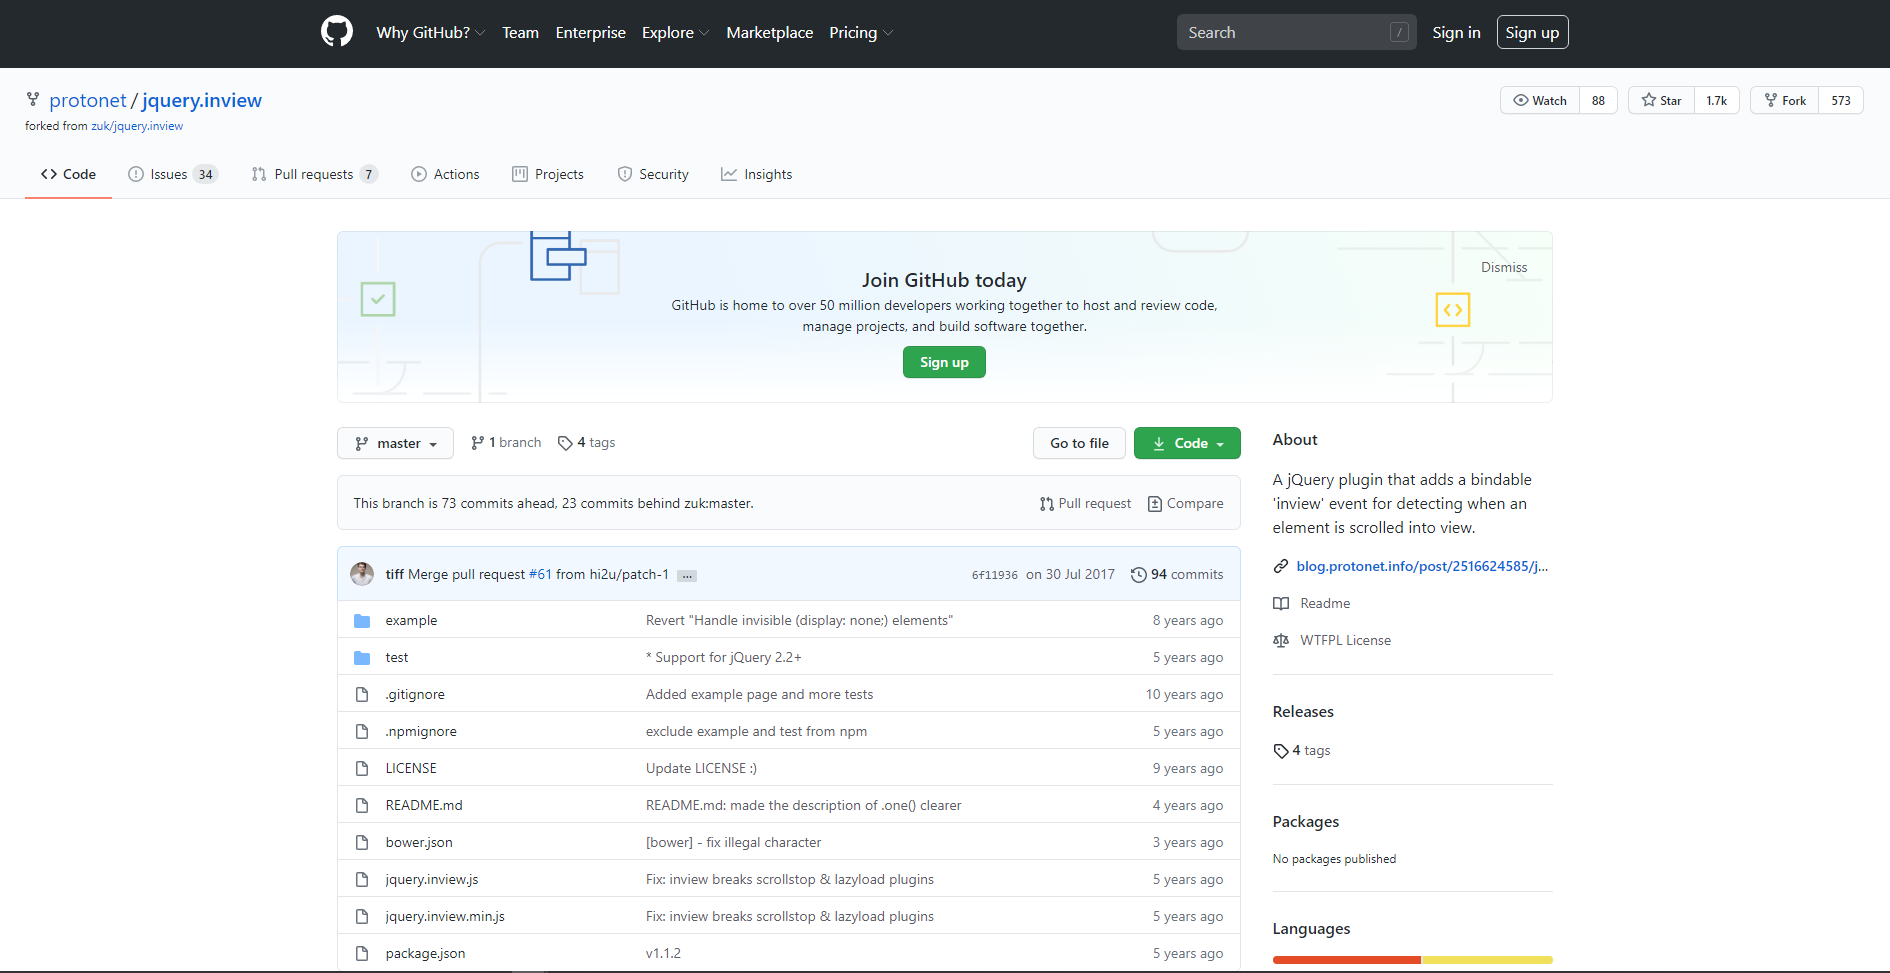
Task: Open the master branch dropdown
Action: [x=396, y=444]
